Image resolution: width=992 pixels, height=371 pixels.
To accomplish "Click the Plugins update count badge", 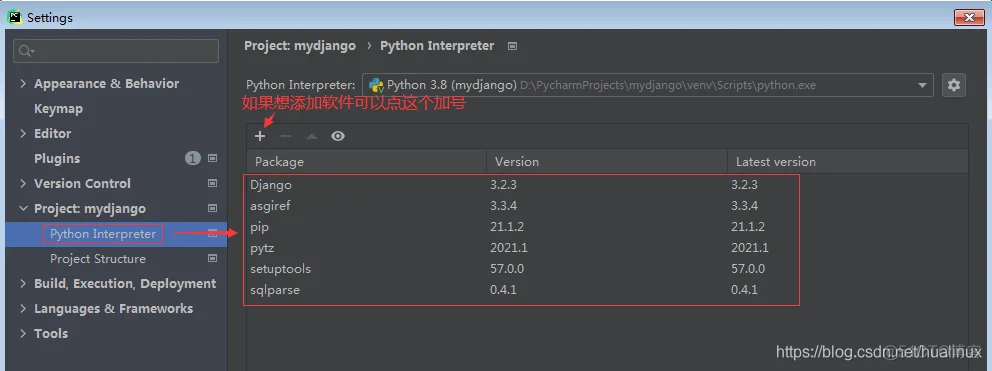I will tap(192, 158).
